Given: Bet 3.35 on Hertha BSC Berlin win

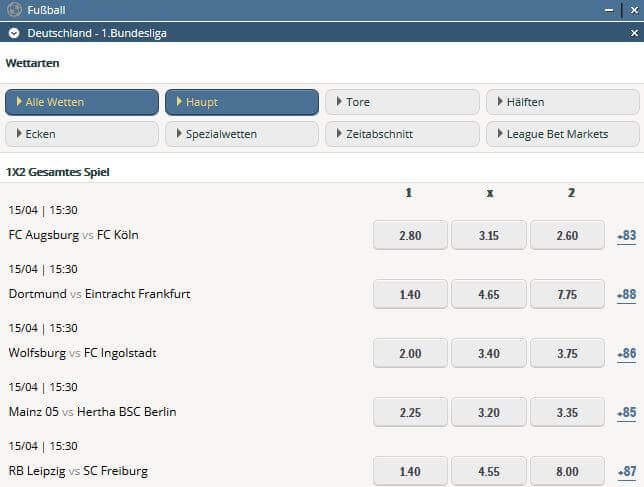Looking at the screenshot, I should (567, 412).
